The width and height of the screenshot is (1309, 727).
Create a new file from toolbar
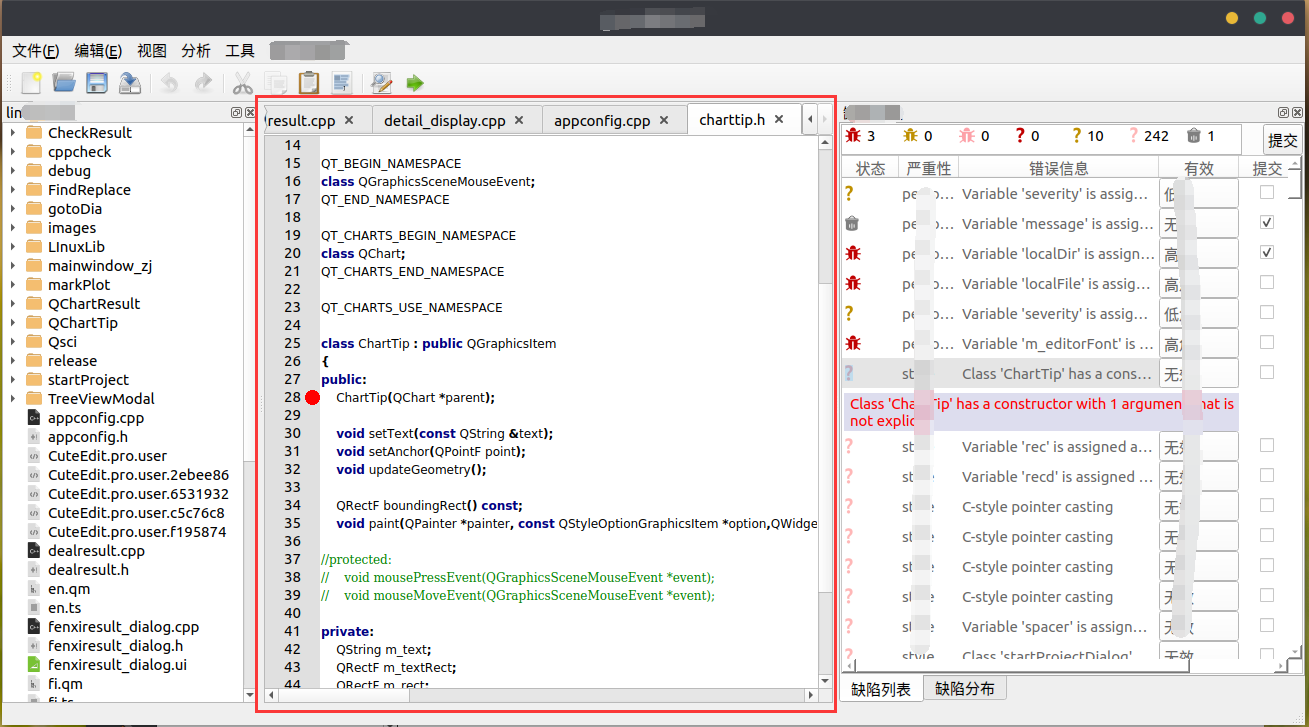[x=31, y=83]
